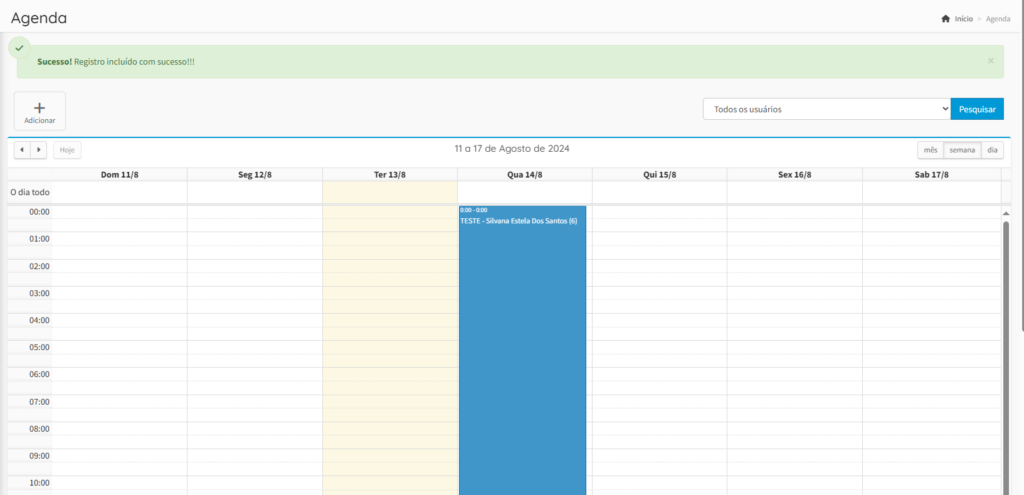Switch to mês view
The width and height of the screenshot is (1024, 495).
pyautogui.click(x=930, y=150)
